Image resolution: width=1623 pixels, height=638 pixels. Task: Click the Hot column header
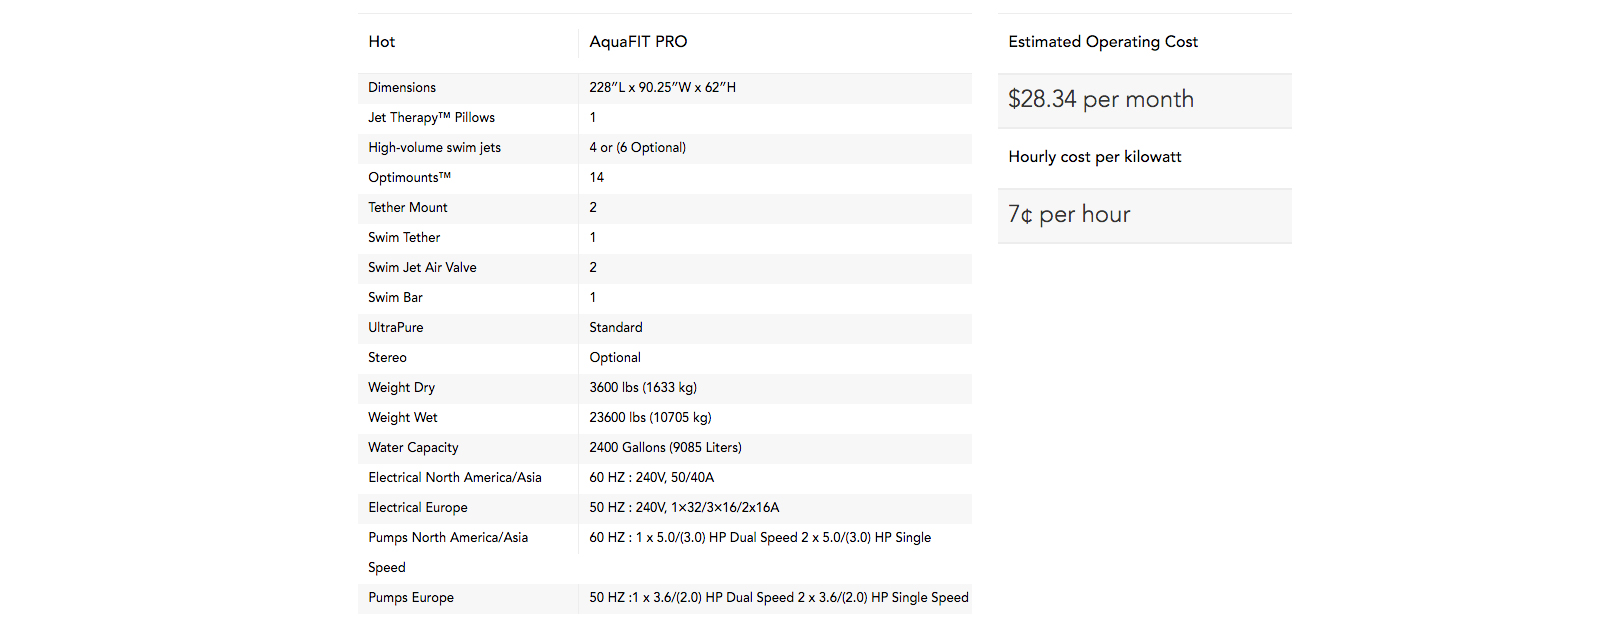[382, 42]
